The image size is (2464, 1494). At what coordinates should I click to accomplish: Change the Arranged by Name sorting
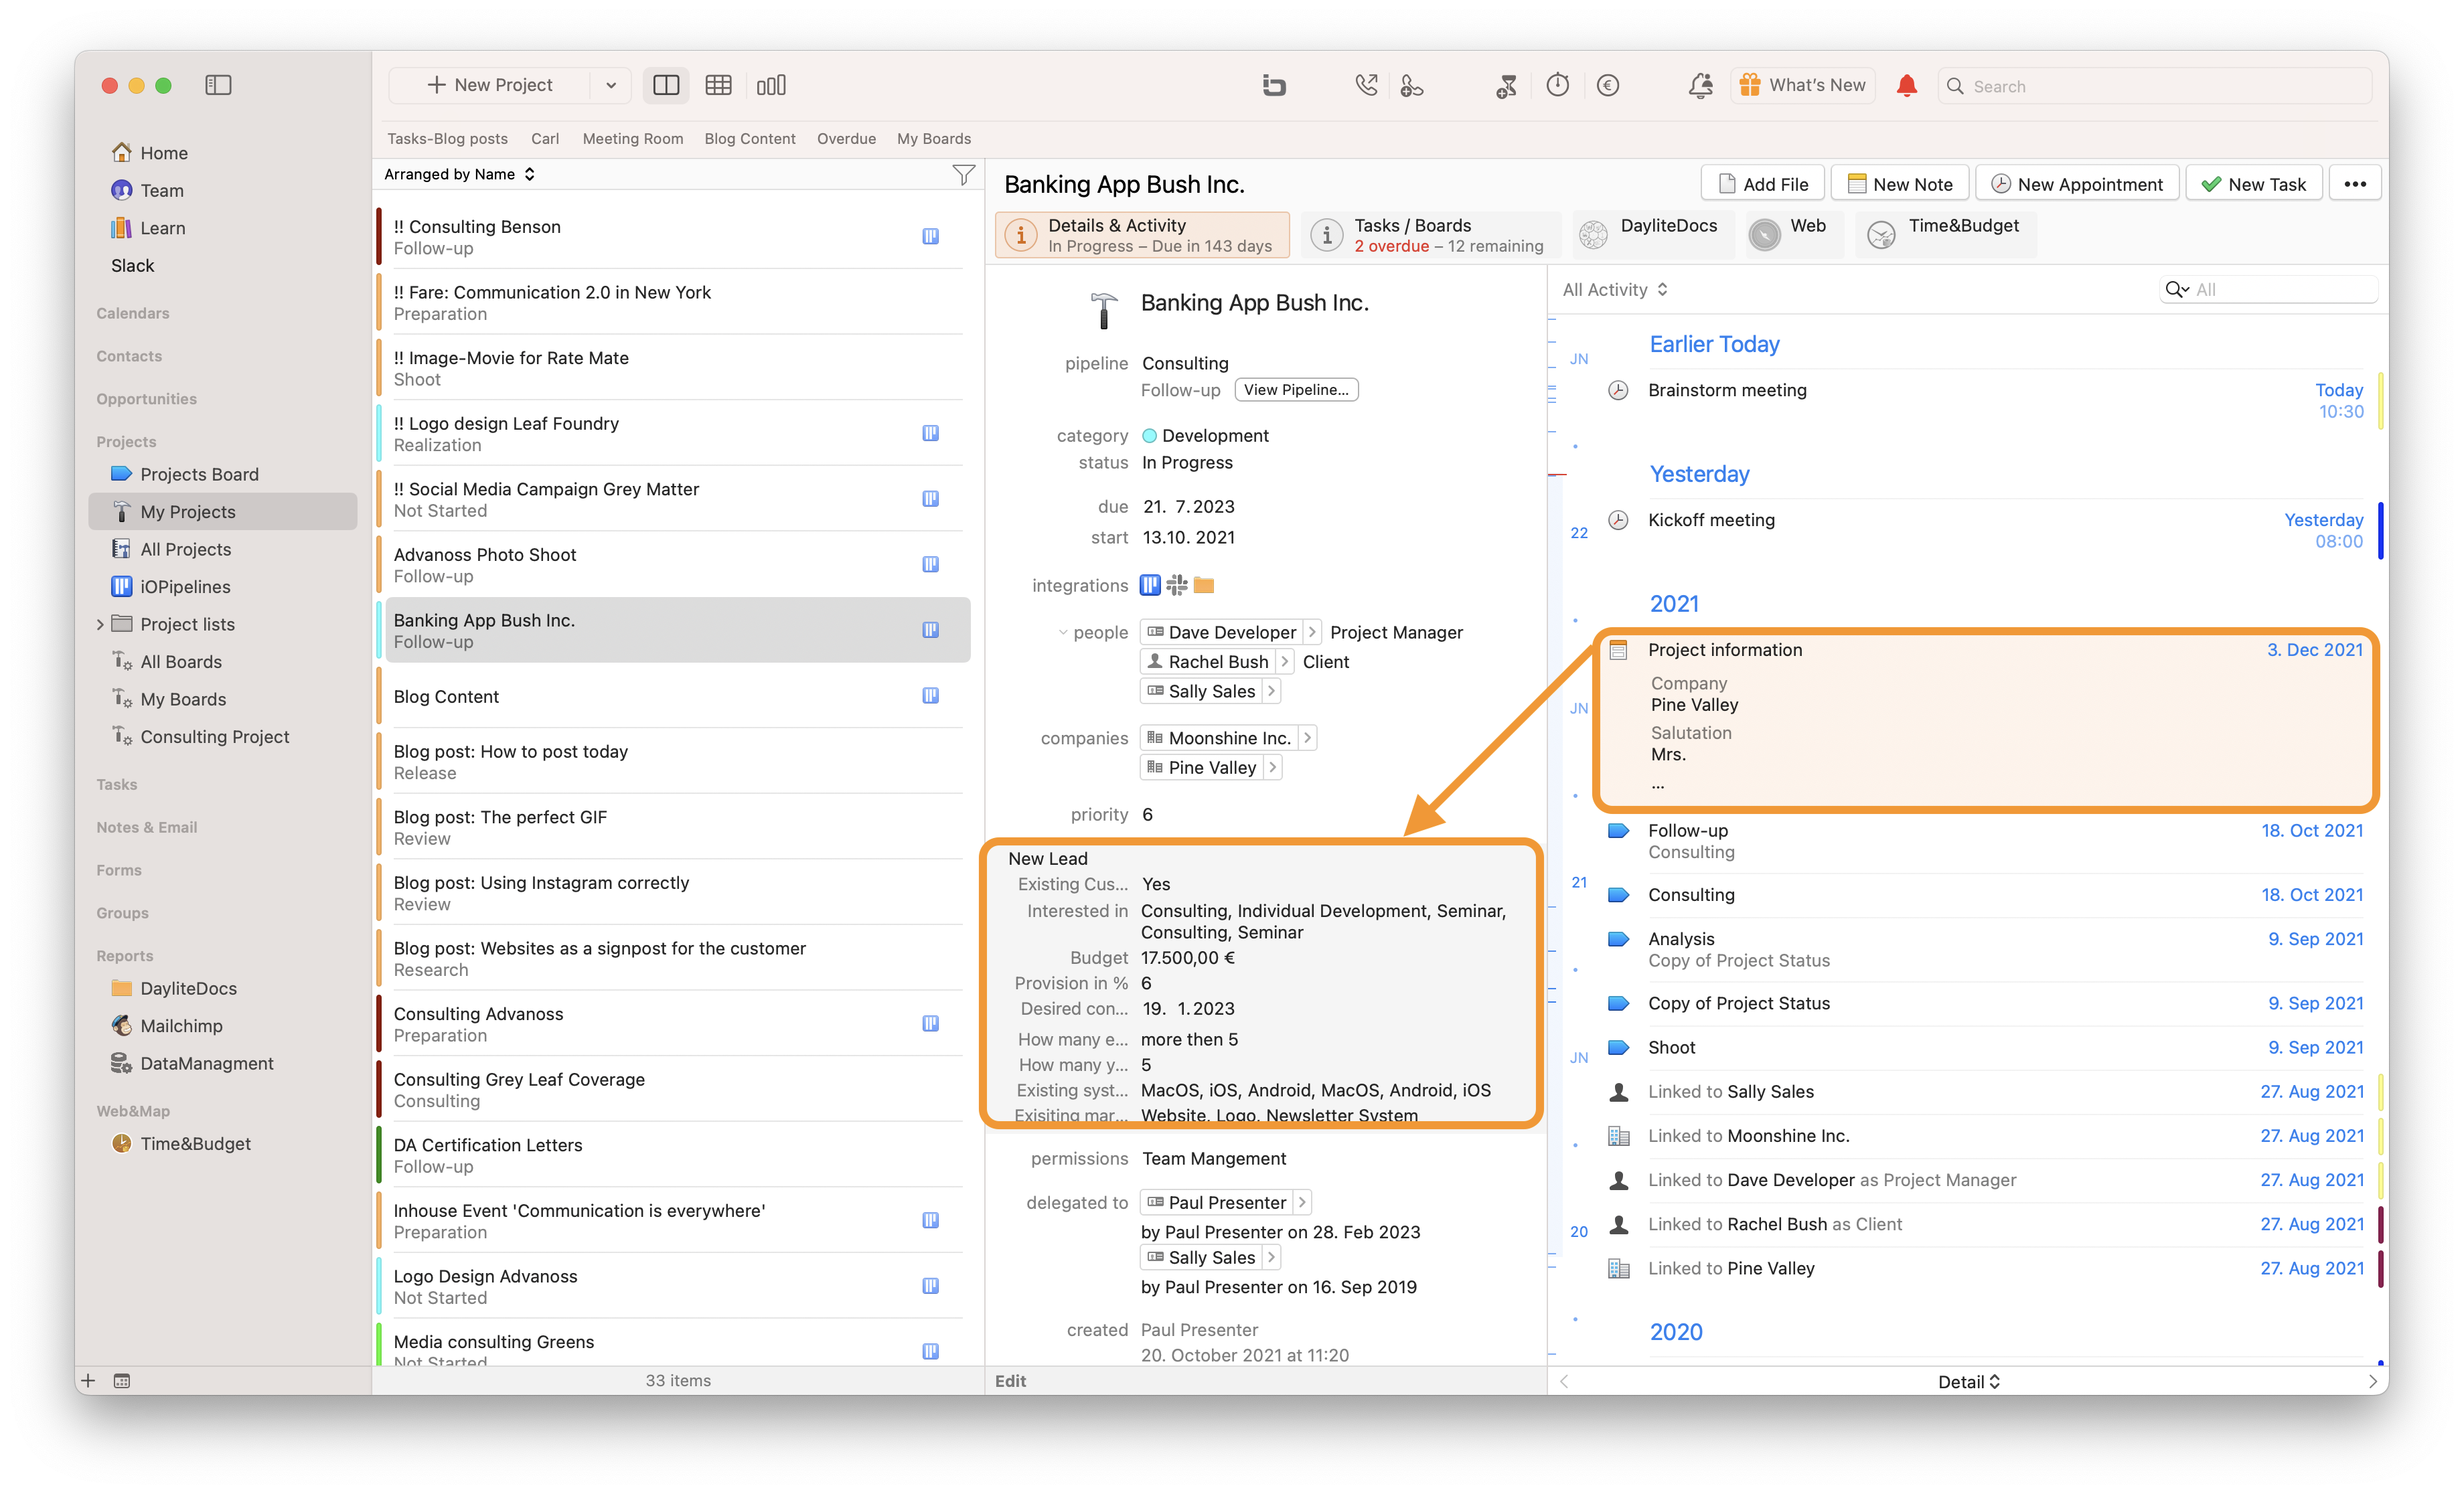460,174
